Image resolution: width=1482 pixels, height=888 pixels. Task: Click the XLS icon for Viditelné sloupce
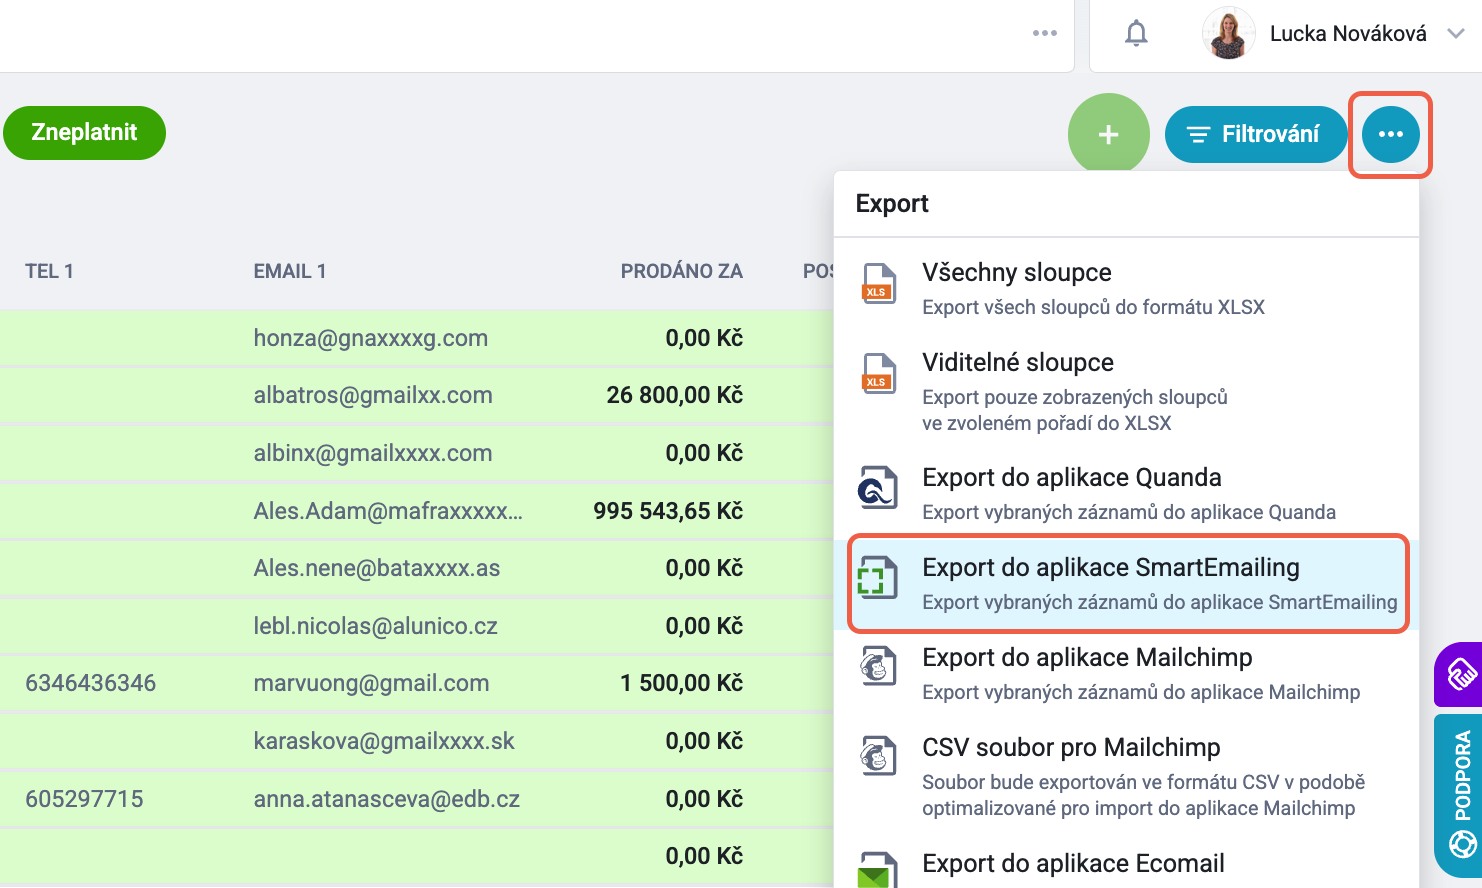(x=878, y=373)
